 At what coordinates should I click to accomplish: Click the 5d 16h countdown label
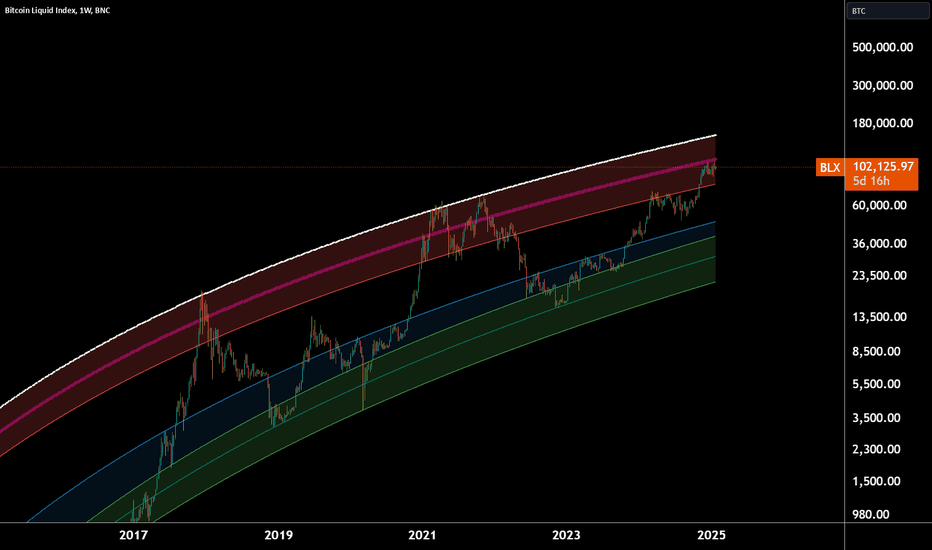pyautogui.click(x=871, y=181)
